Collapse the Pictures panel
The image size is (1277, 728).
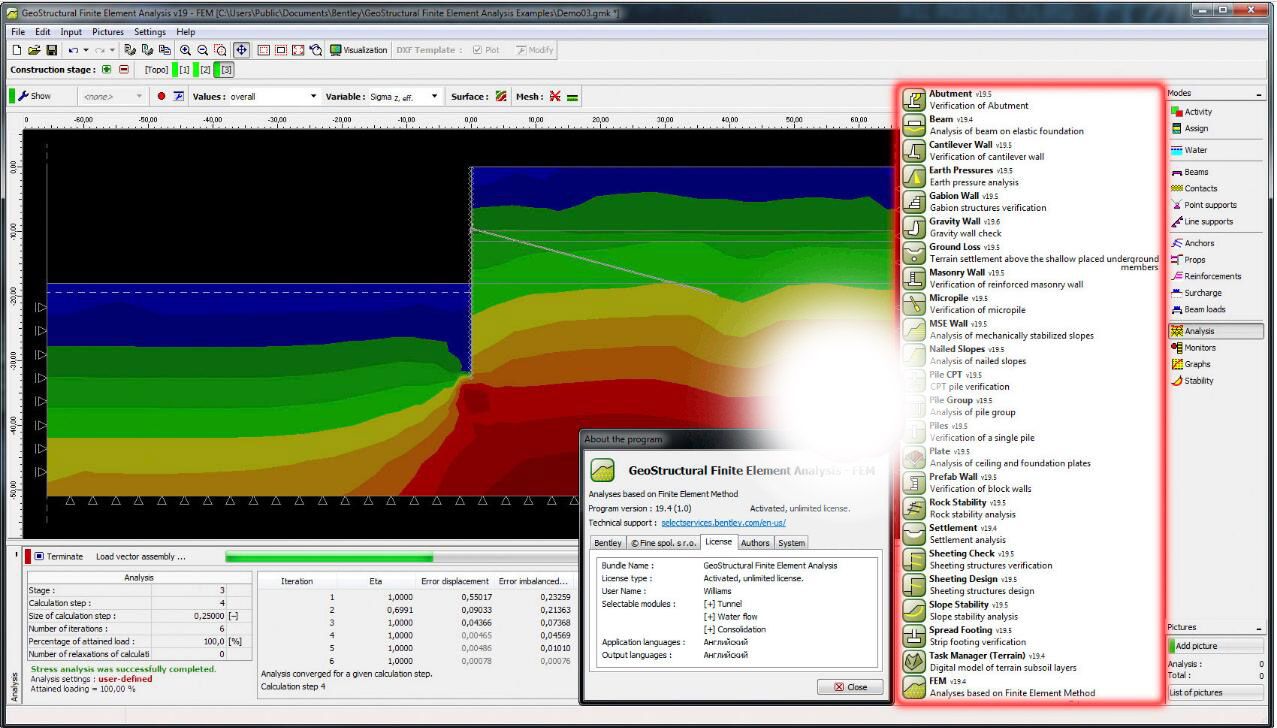1258,628
